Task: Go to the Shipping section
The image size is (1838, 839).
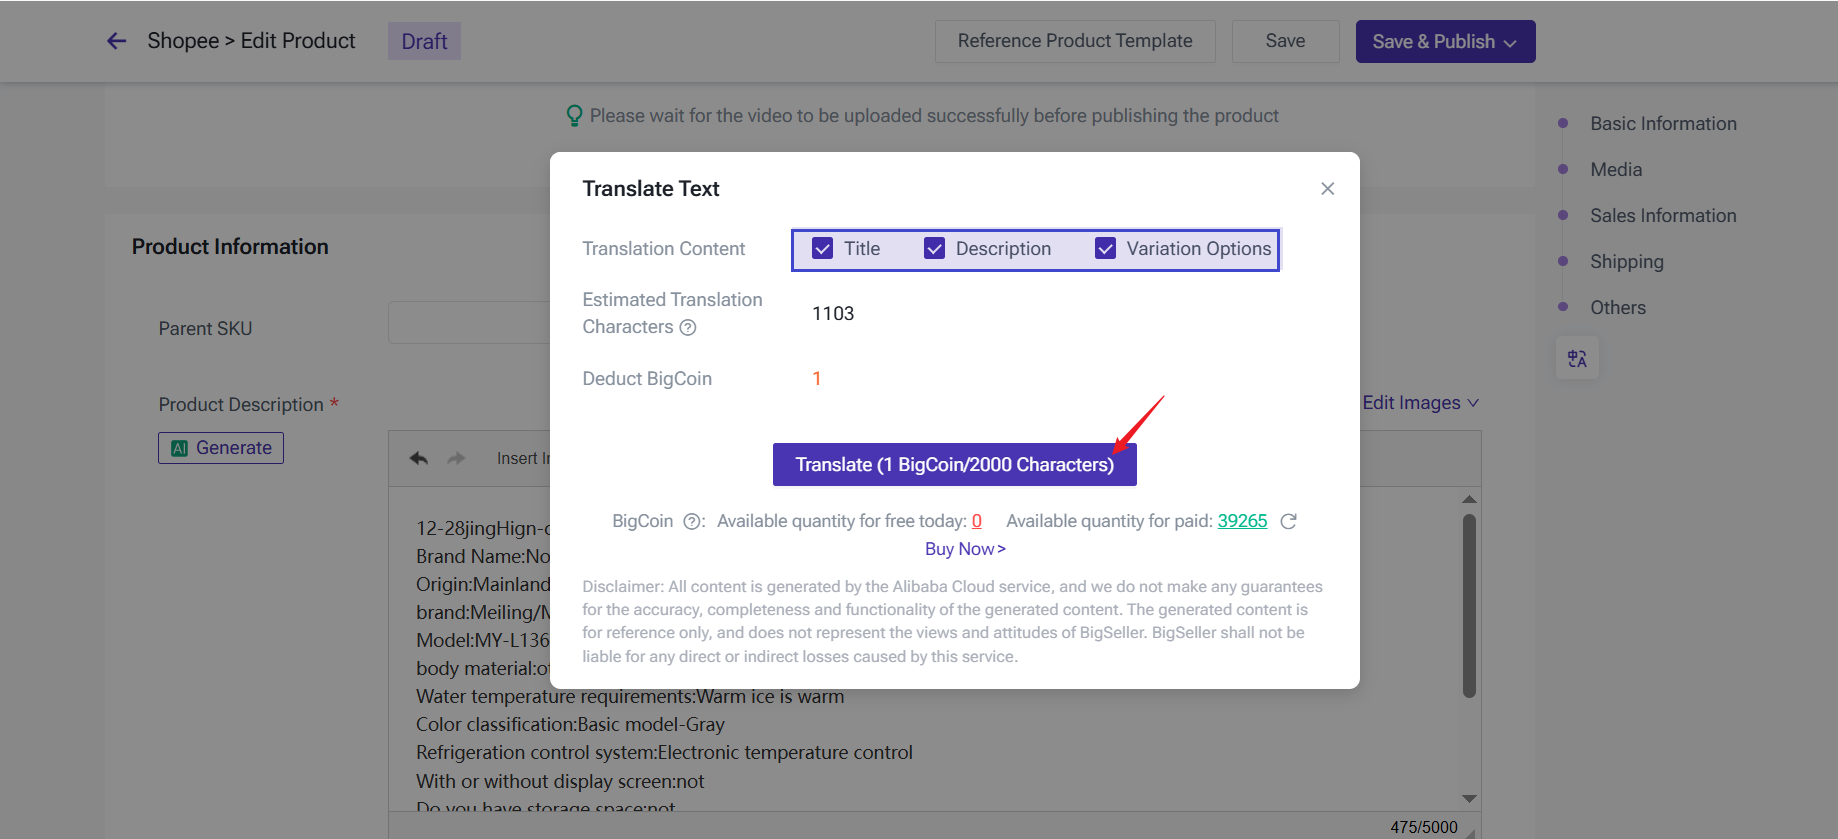Action: [1627, 262]
